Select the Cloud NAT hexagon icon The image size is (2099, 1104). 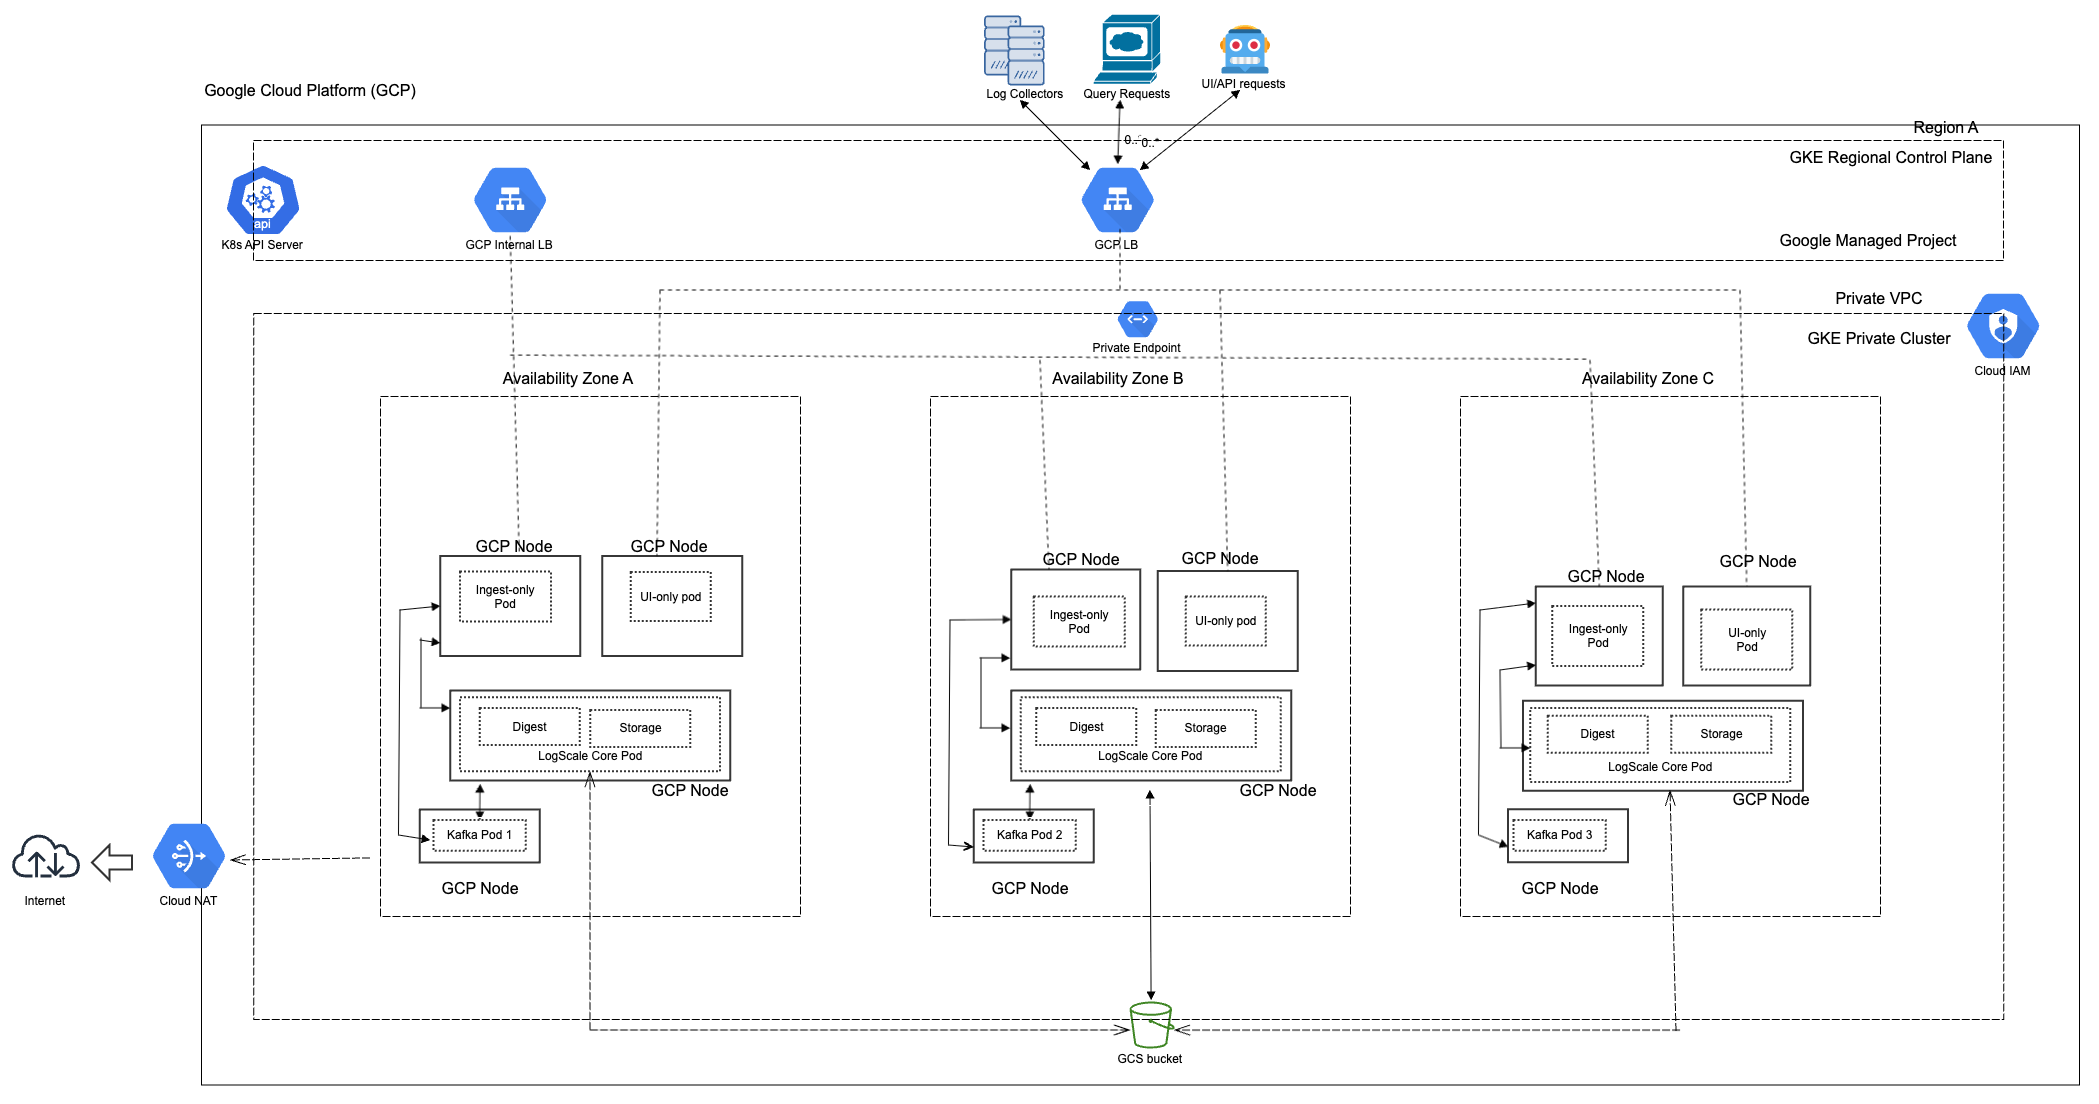tap(186, 857)
